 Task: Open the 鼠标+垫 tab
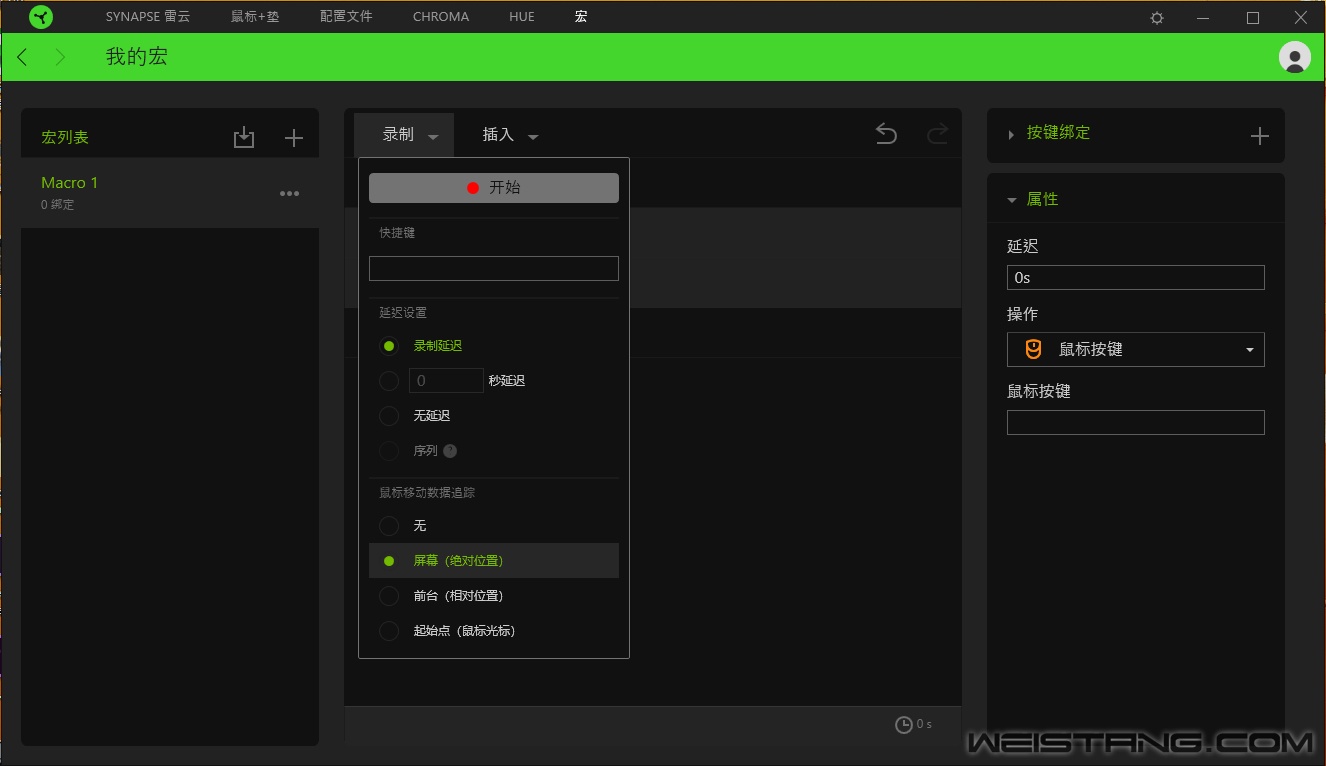click(255, 17)
